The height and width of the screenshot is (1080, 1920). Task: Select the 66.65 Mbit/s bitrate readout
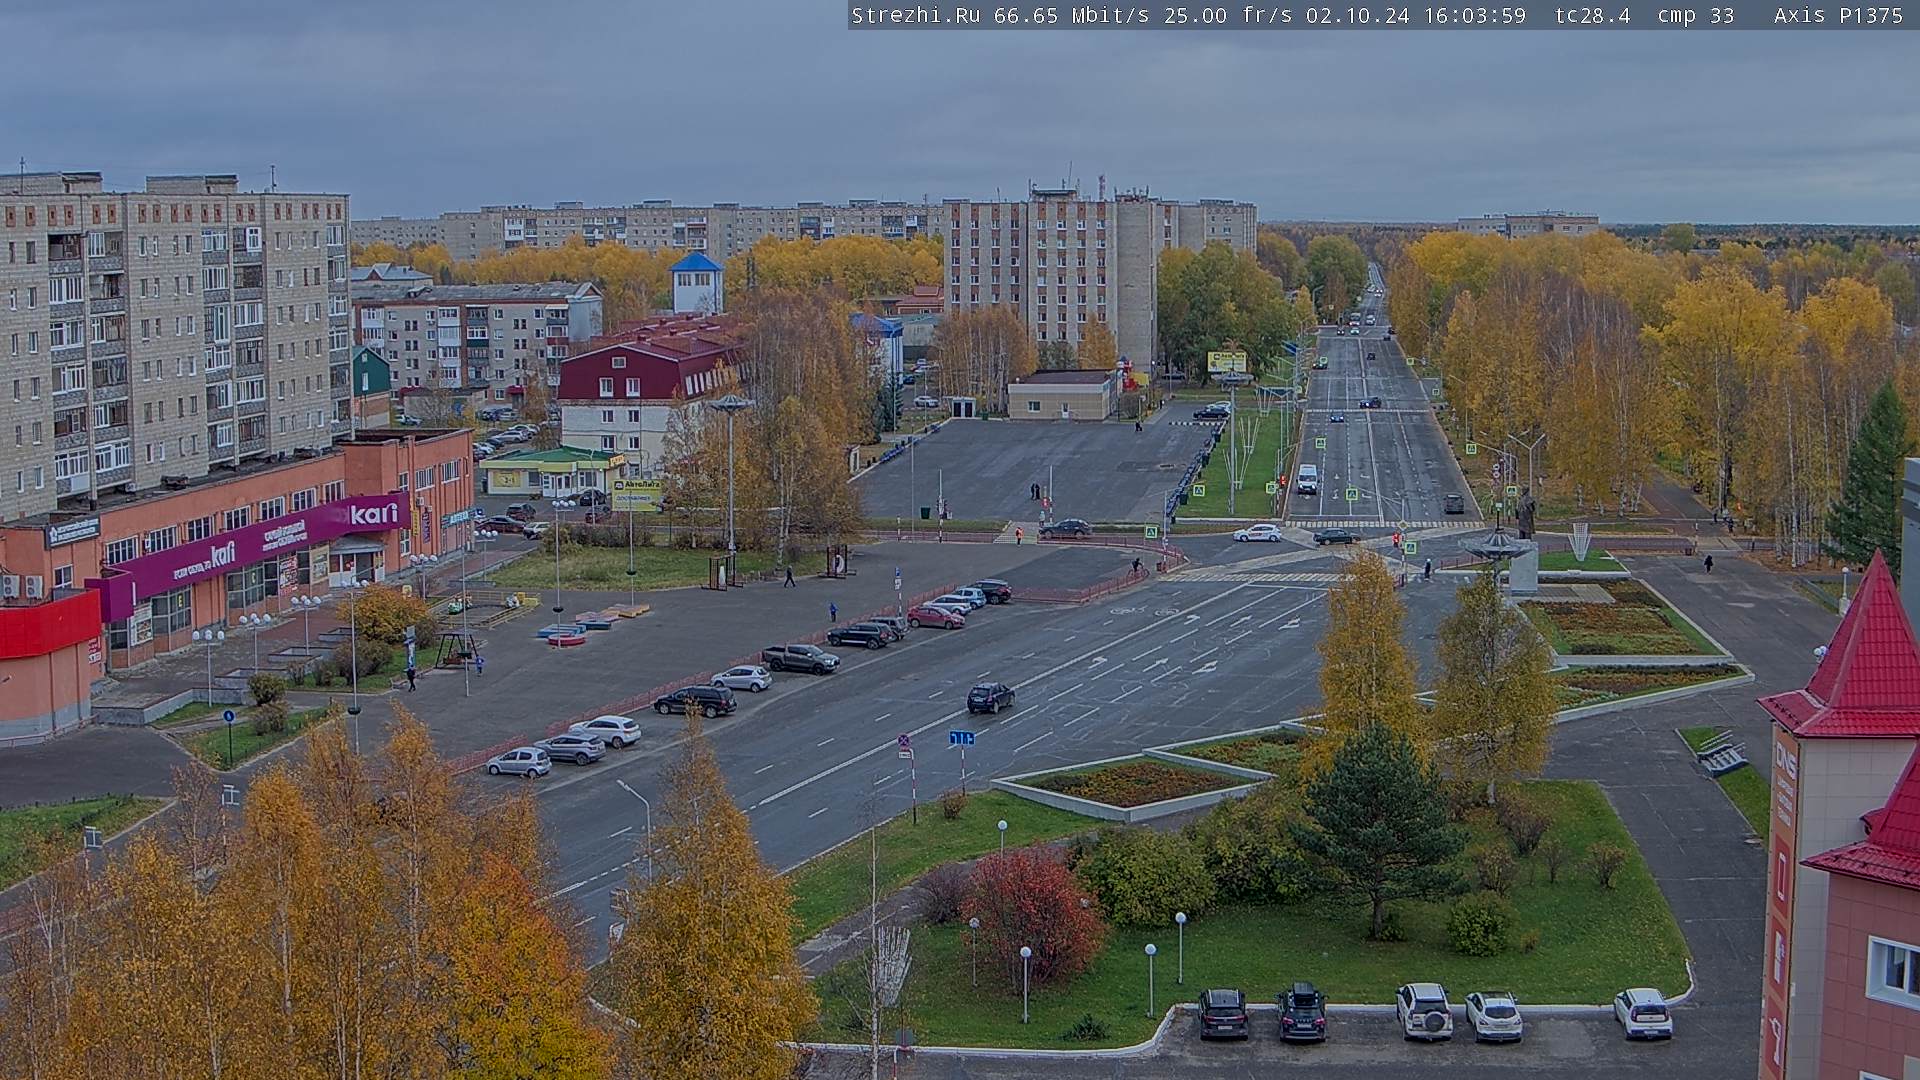pyautogui.click(x=1072, y=15)
